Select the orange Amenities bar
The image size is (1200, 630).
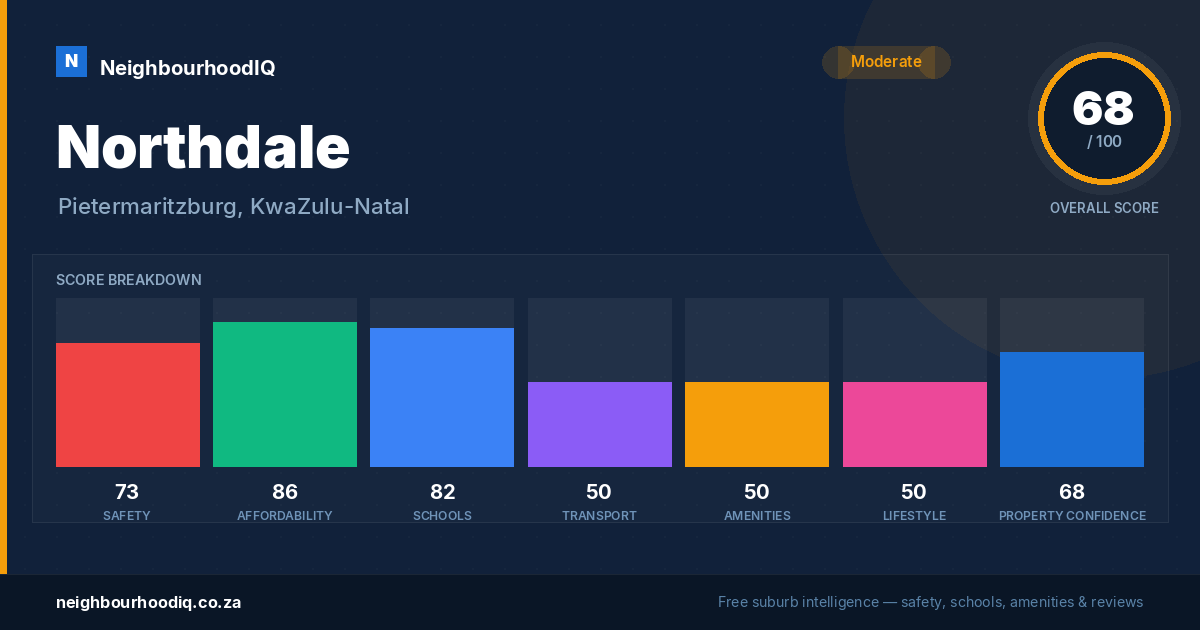click(757, 424)
